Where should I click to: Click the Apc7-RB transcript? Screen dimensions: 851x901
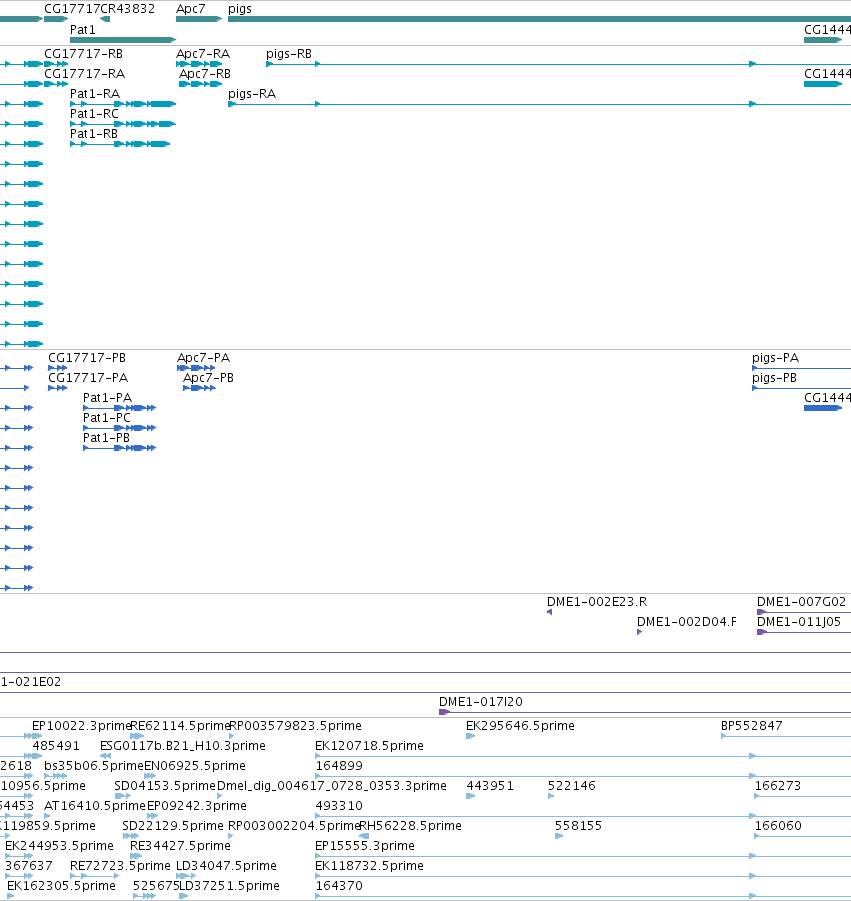coord(201,84)
